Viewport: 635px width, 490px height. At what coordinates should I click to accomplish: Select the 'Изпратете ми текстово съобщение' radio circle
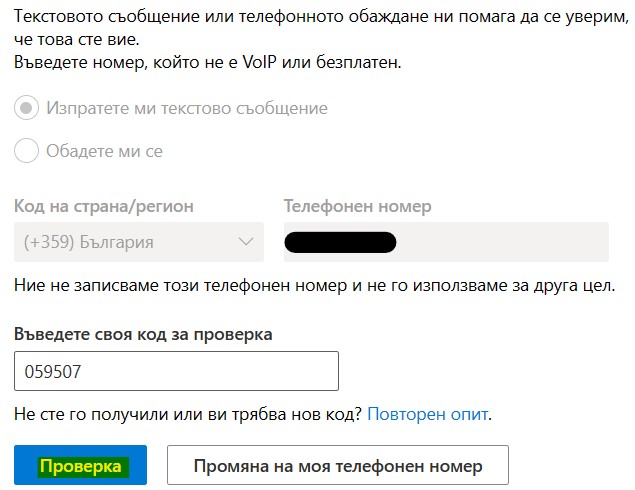pyautogui.click(x=28, y=108)
